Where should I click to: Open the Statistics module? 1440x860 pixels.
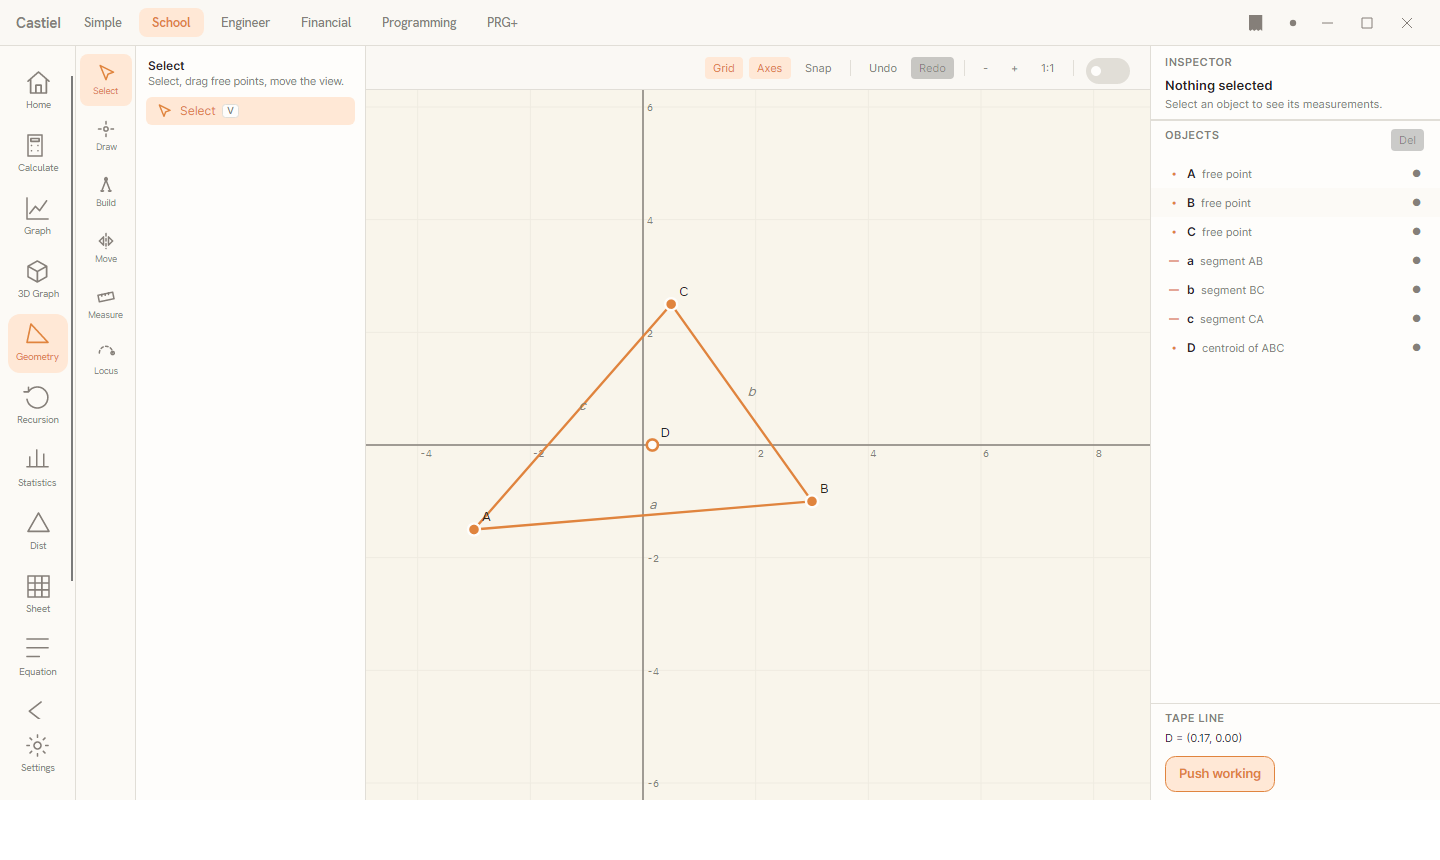(38, 468)
